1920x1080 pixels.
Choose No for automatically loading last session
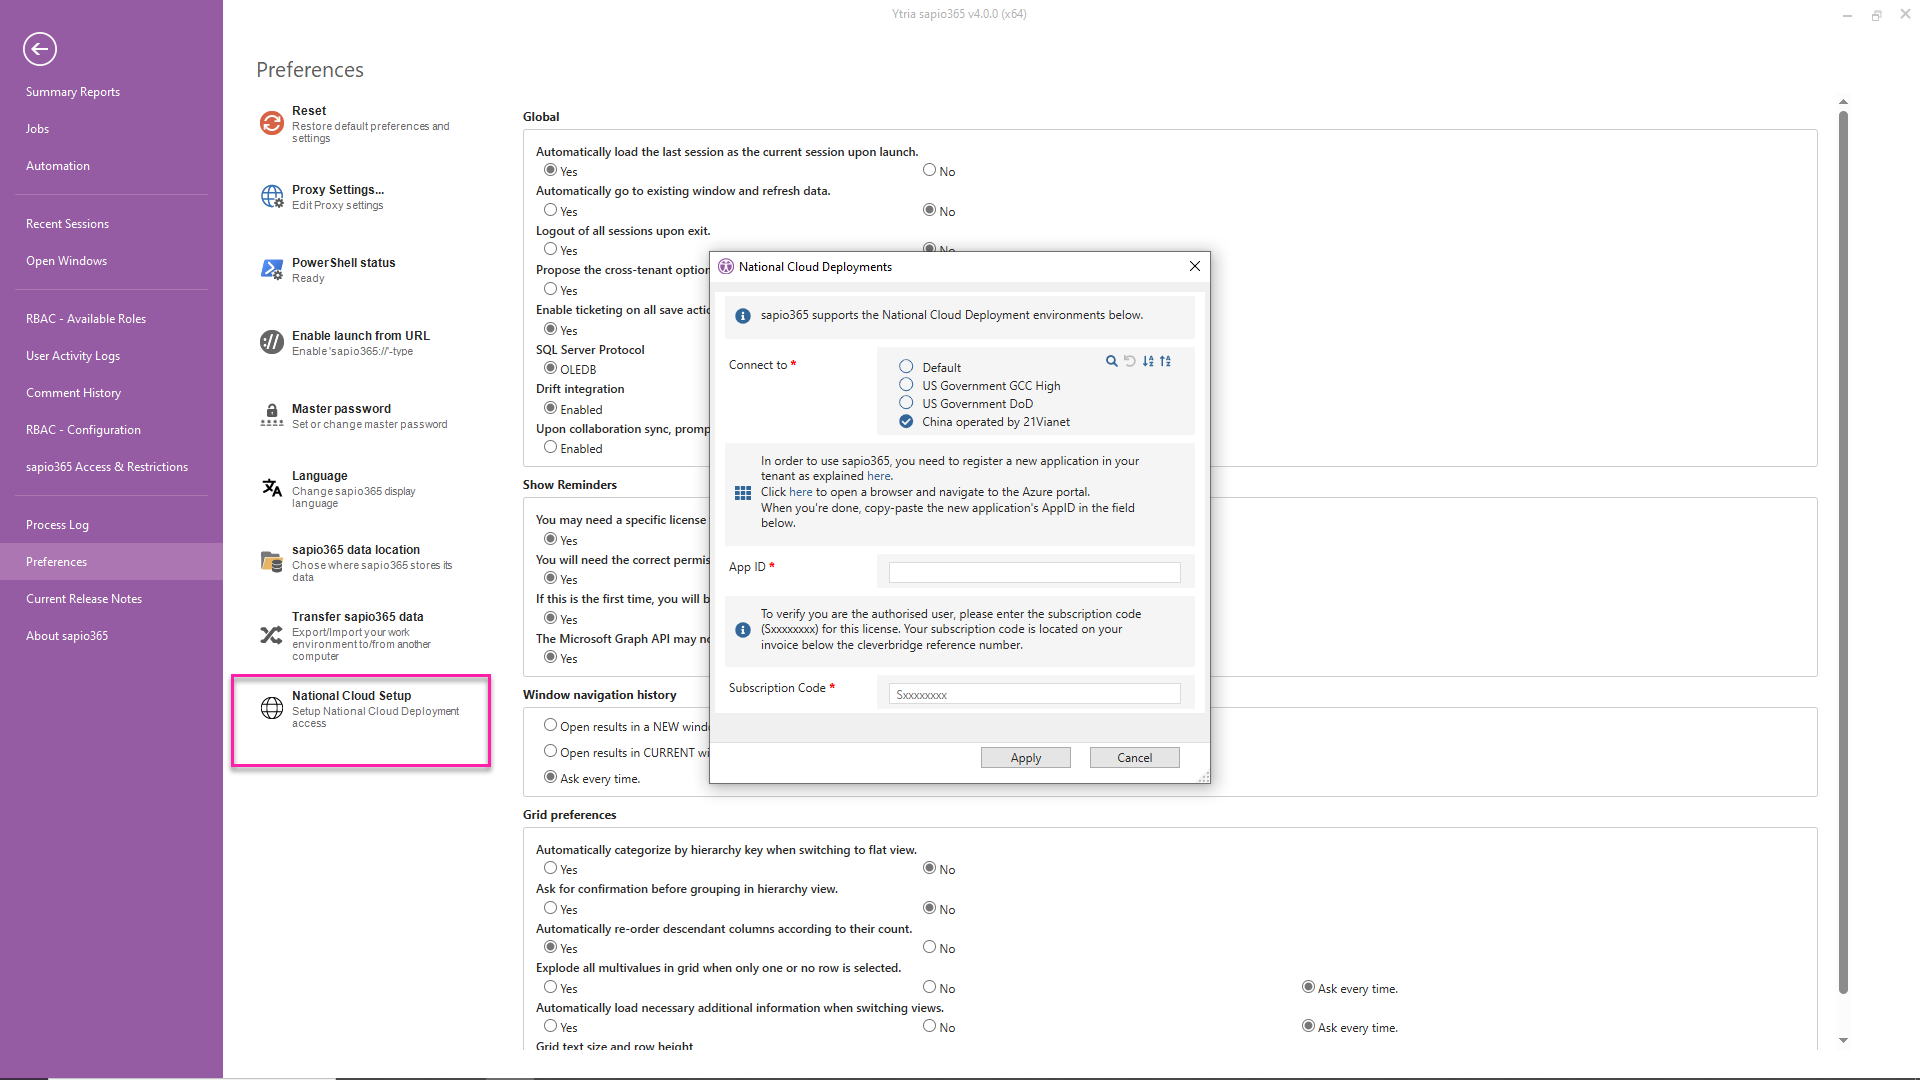click(x=929, y=170)
